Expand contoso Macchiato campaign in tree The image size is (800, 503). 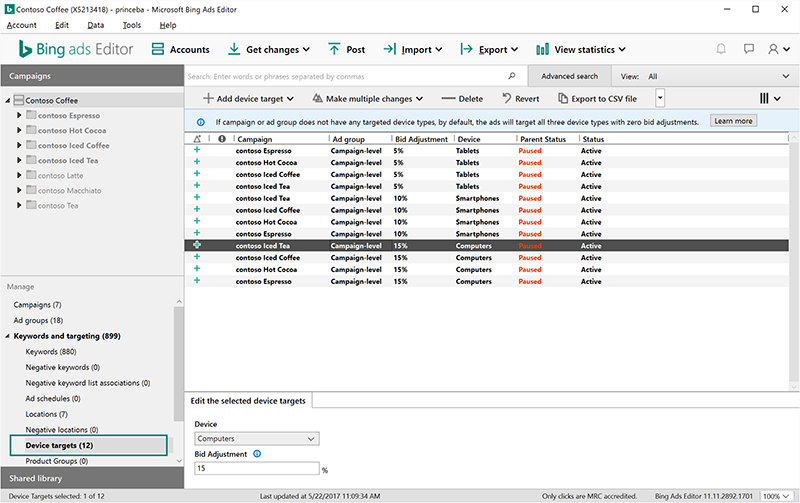(19, 190)
